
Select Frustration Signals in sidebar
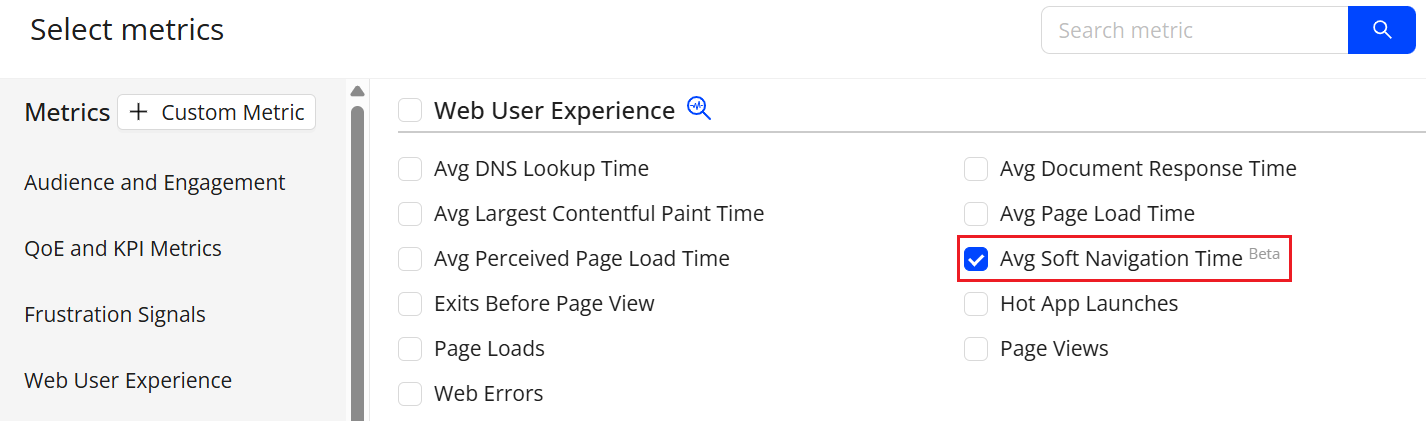(115, 314)
